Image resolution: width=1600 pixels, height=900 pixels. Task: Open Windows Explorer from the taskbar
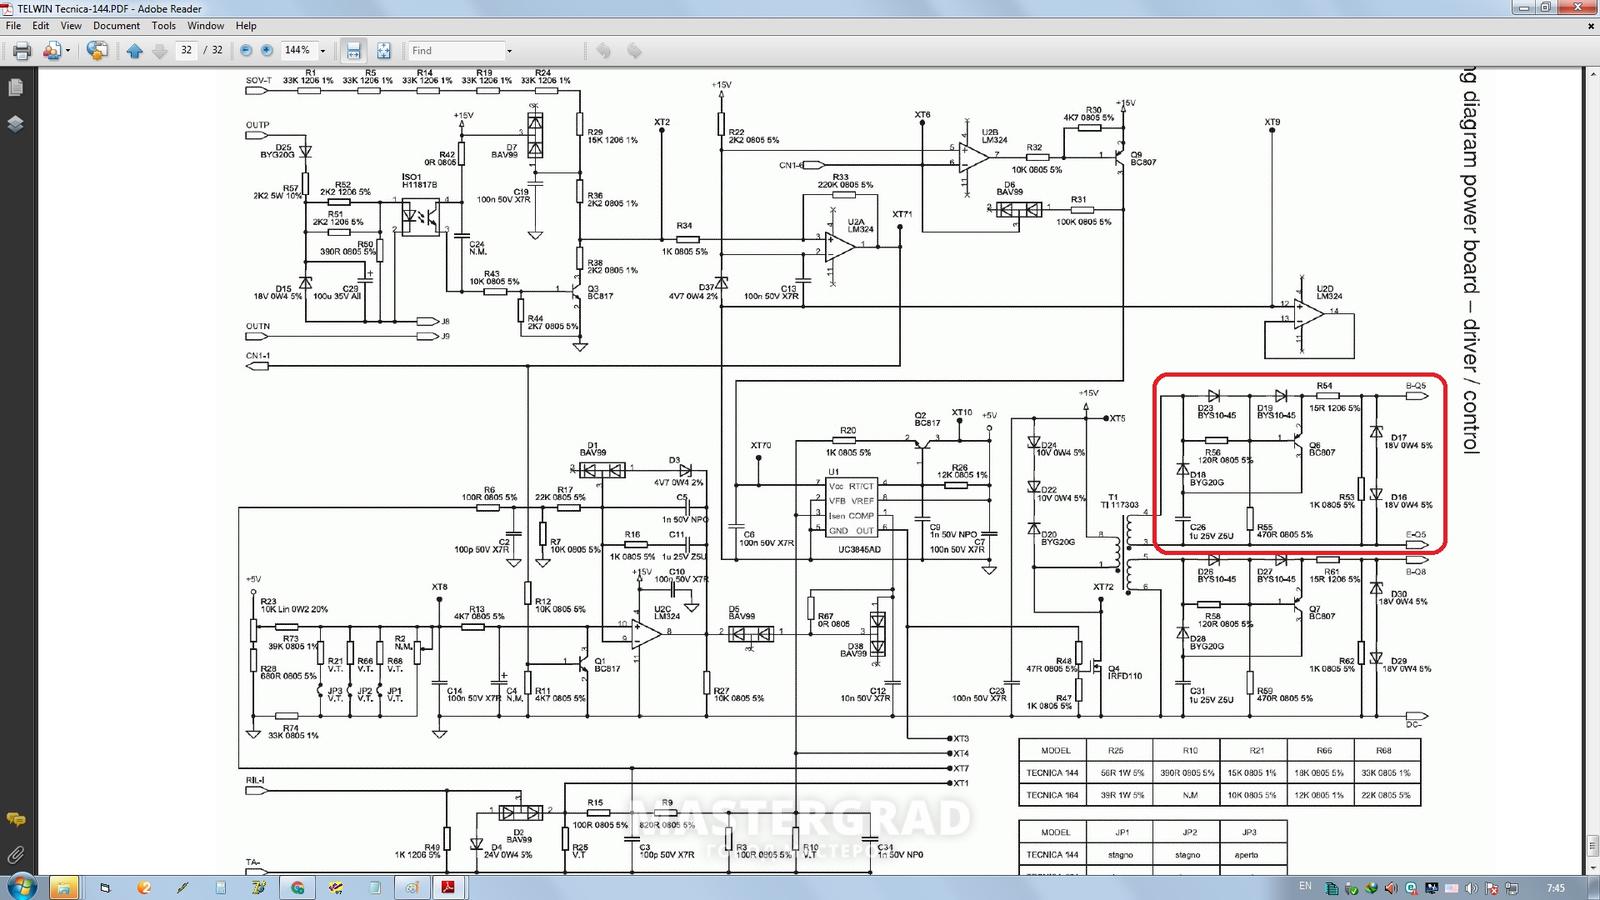(x=63, y=888)
